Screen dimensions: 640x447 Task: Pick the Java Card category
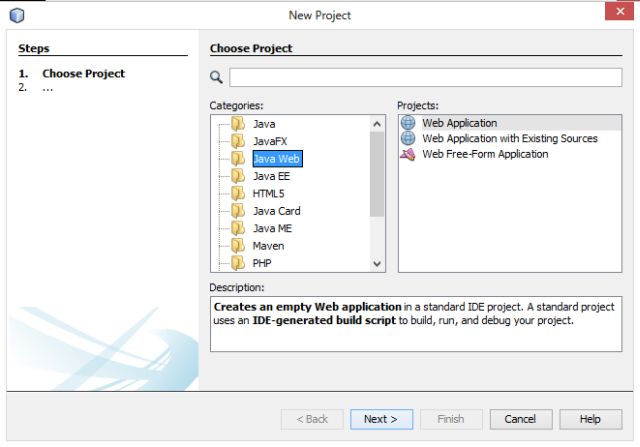(x=276, y=211)
